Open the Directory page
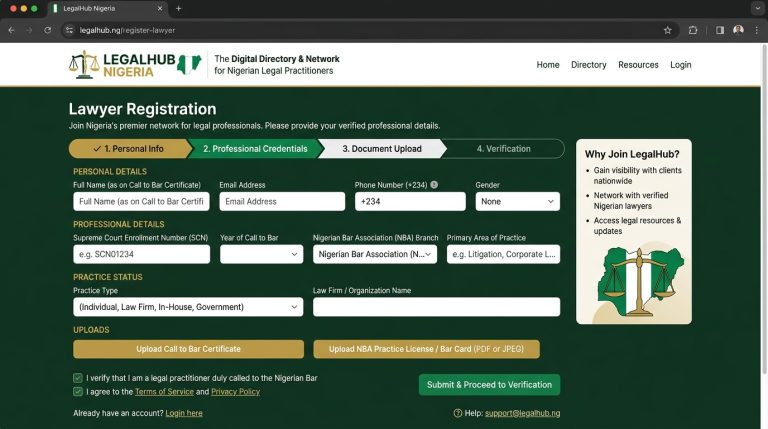 588,65
